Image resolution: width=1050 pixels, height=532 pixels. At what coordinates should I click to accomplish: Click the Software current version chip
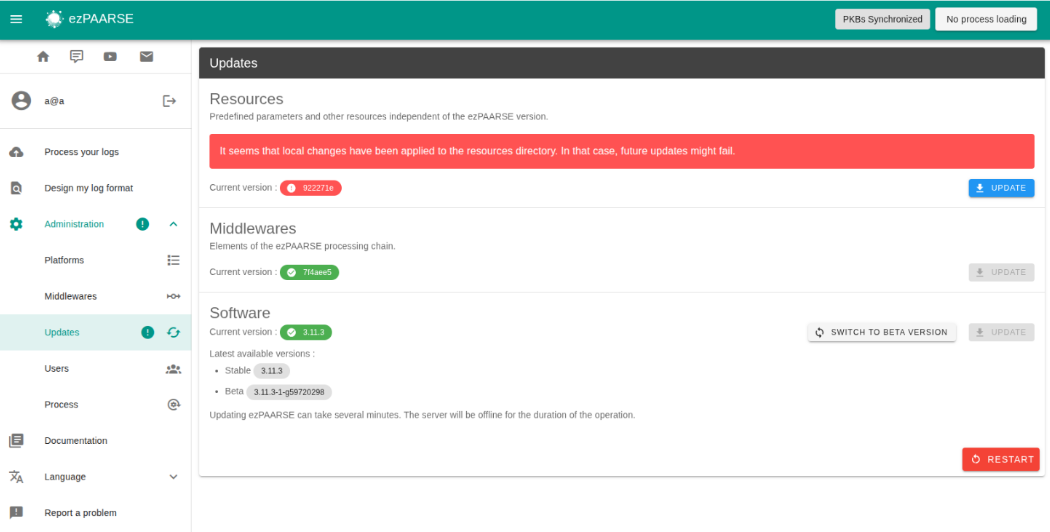(x=306, y=332)
